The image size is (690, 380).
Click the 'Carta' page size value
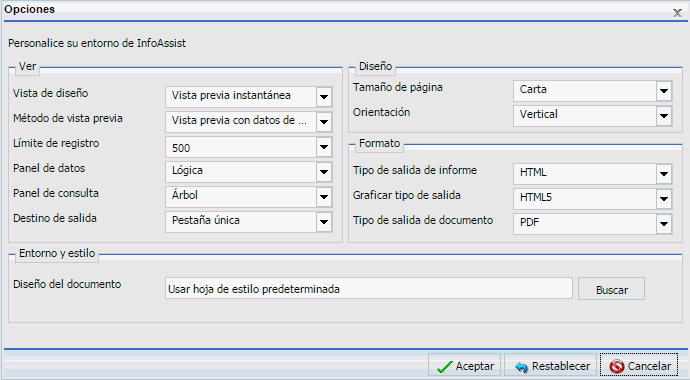point(585,91)
